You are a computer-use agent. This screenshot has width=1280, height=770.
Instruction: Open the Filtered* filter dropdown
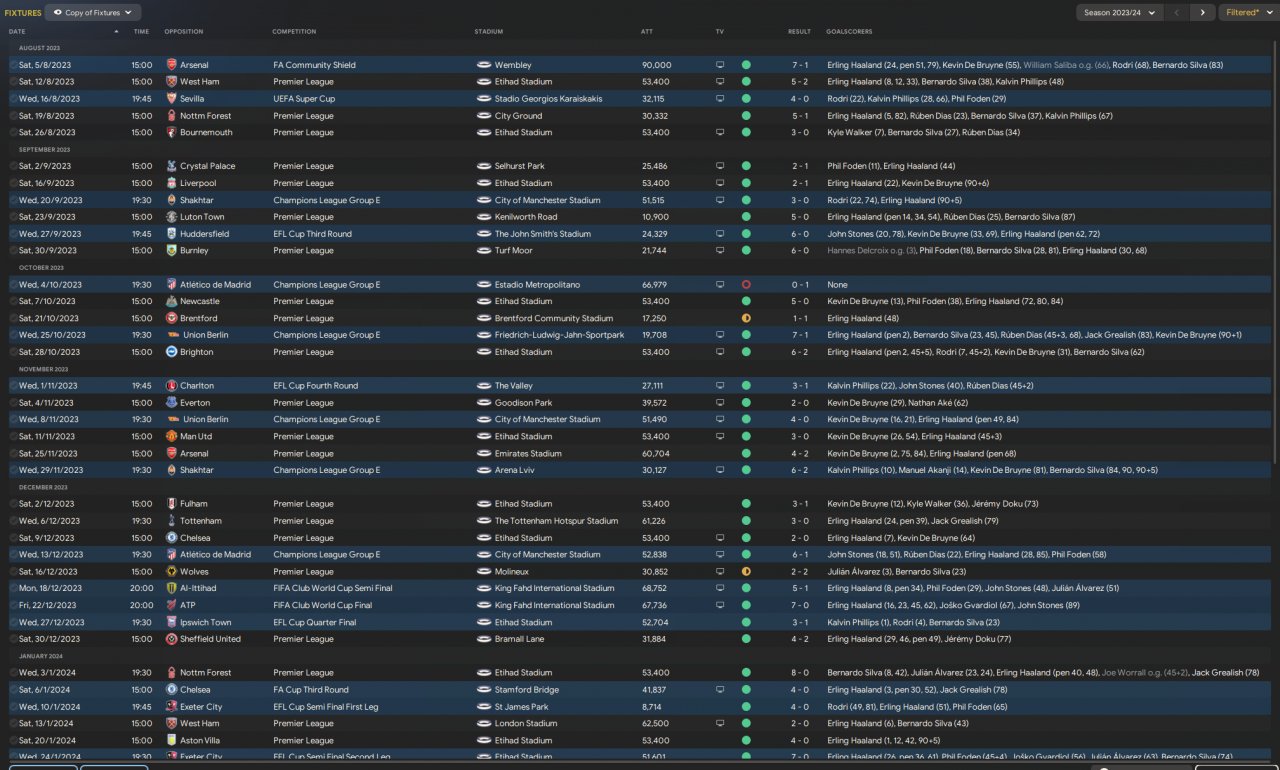click(x=1247, y=13)
